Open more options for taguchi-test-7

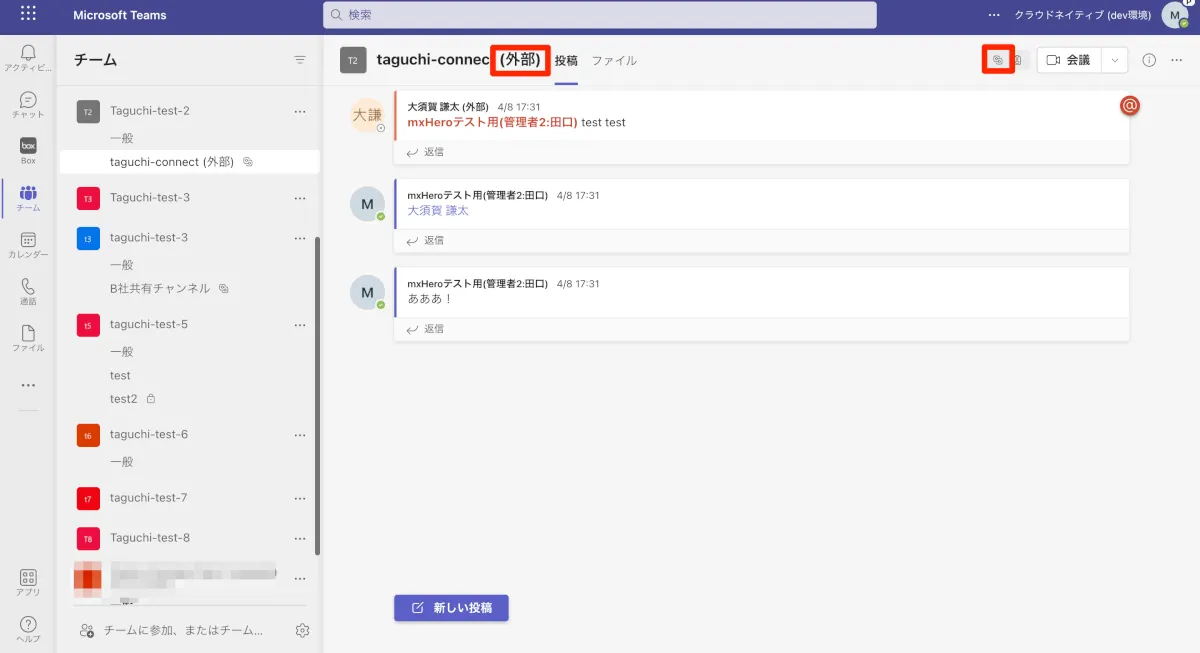299,498
